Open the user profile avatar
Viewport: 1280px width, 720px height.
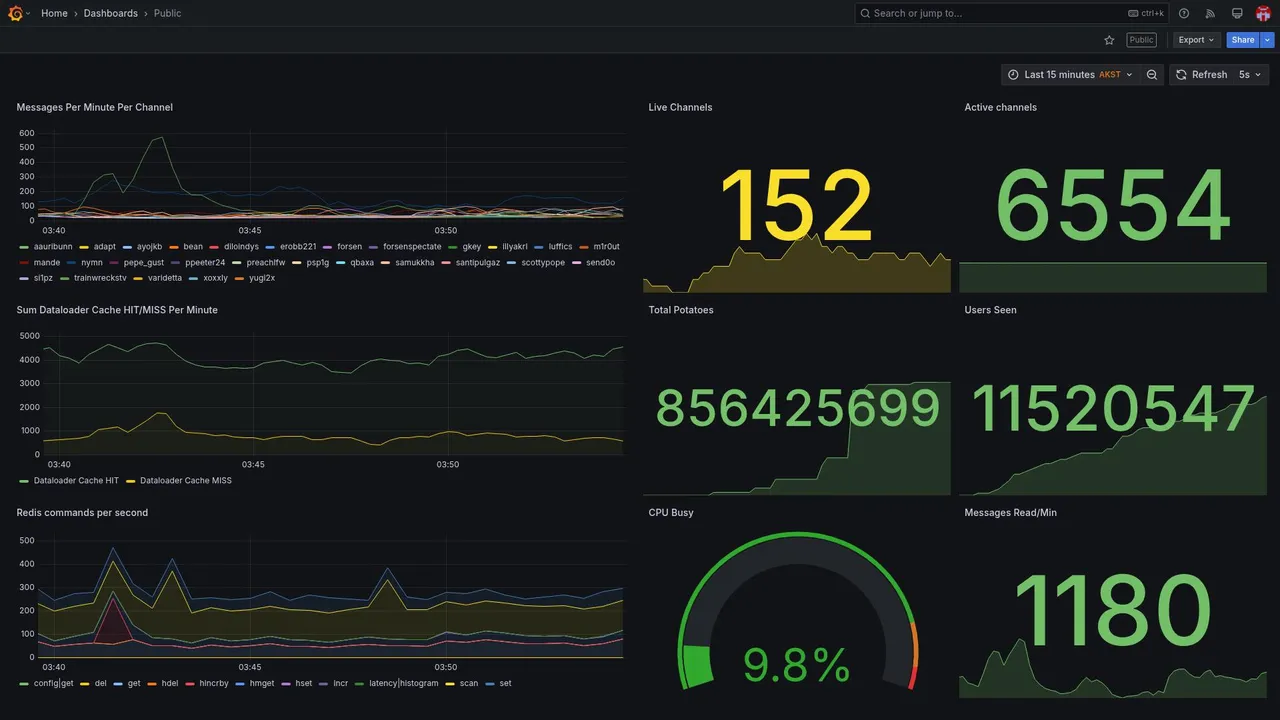[x=1263, y=13]
